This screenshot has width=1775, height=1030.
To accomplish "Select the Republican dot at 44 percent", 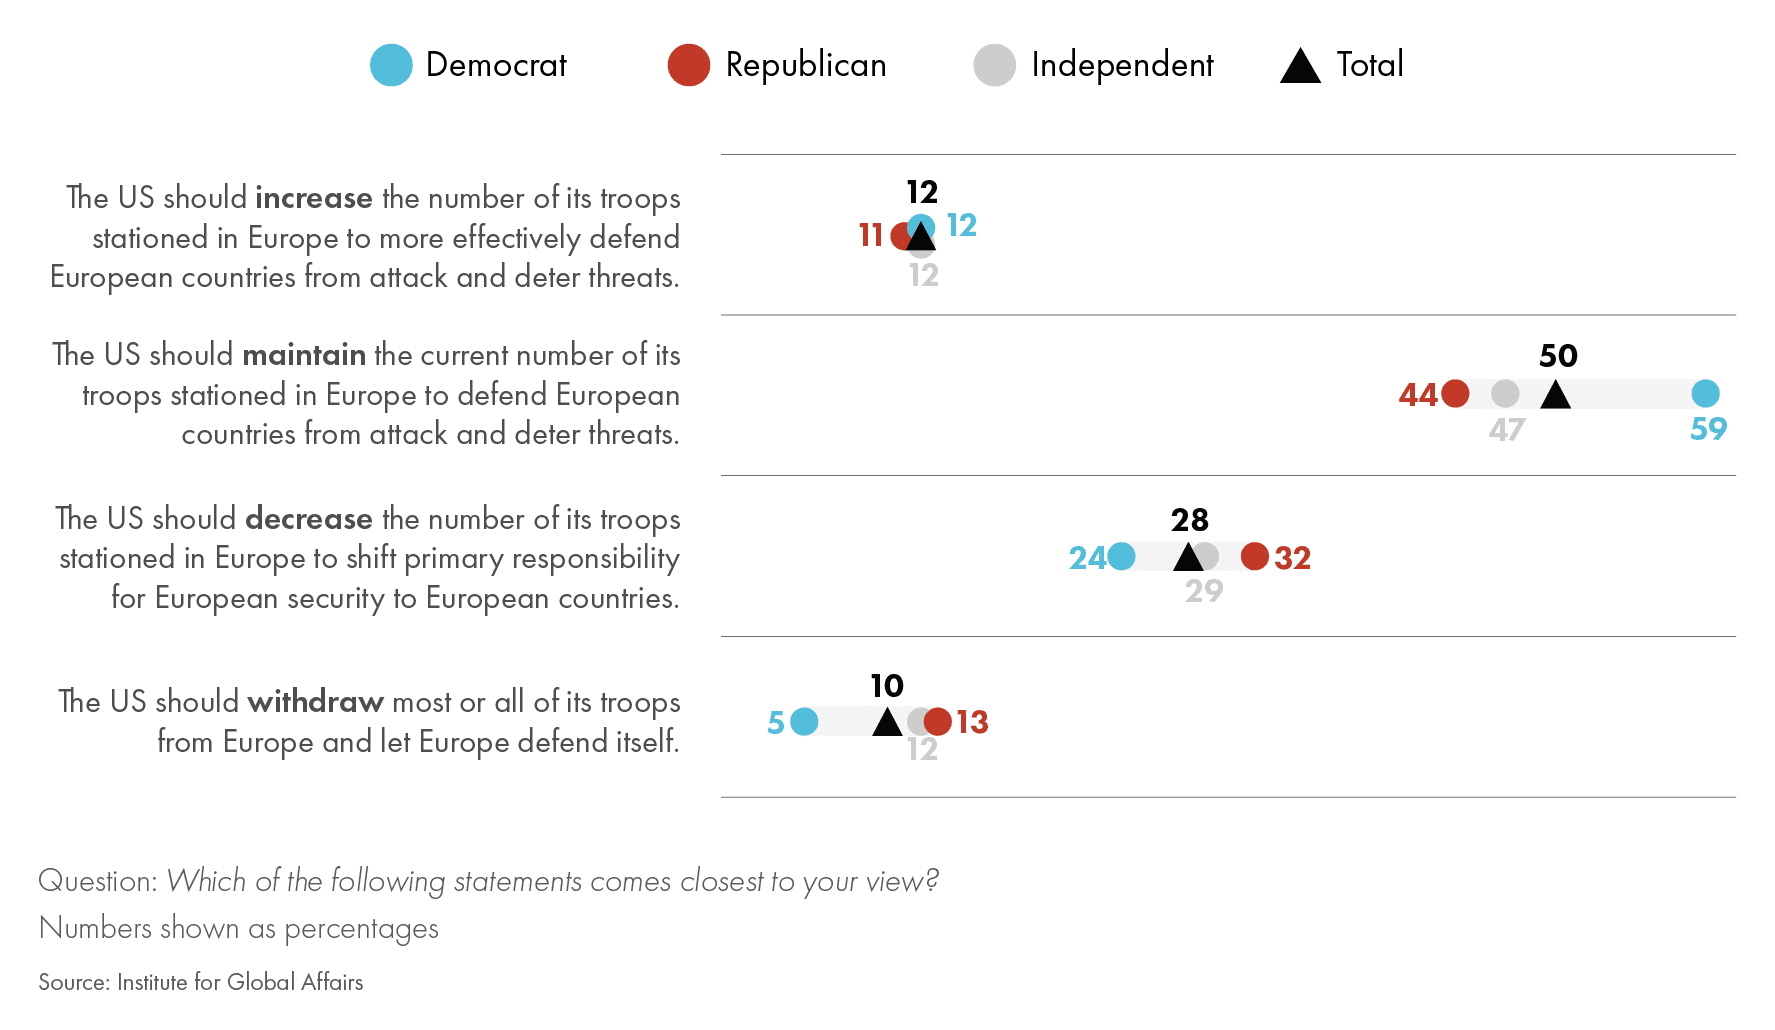I will (1455, 394).
